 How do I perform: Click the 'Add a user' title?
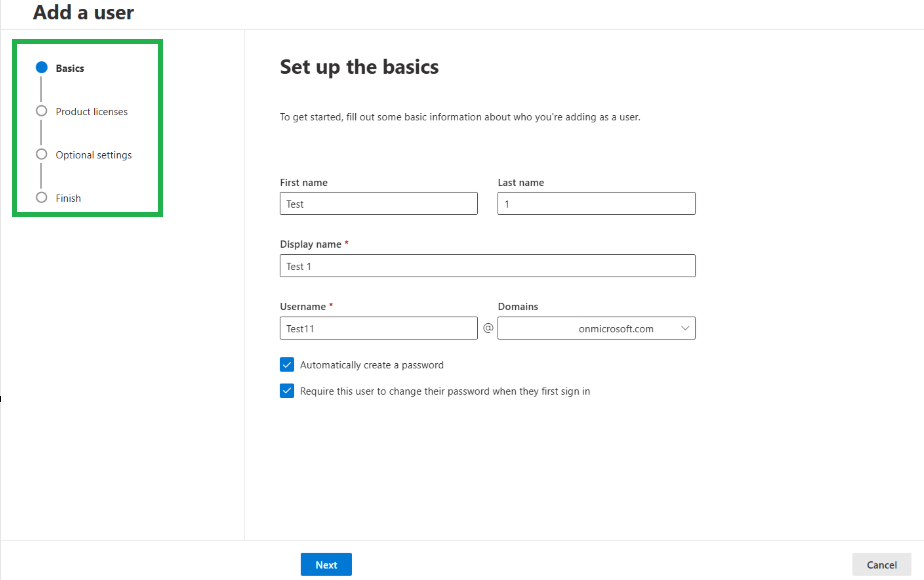click(x=83, y=12)
